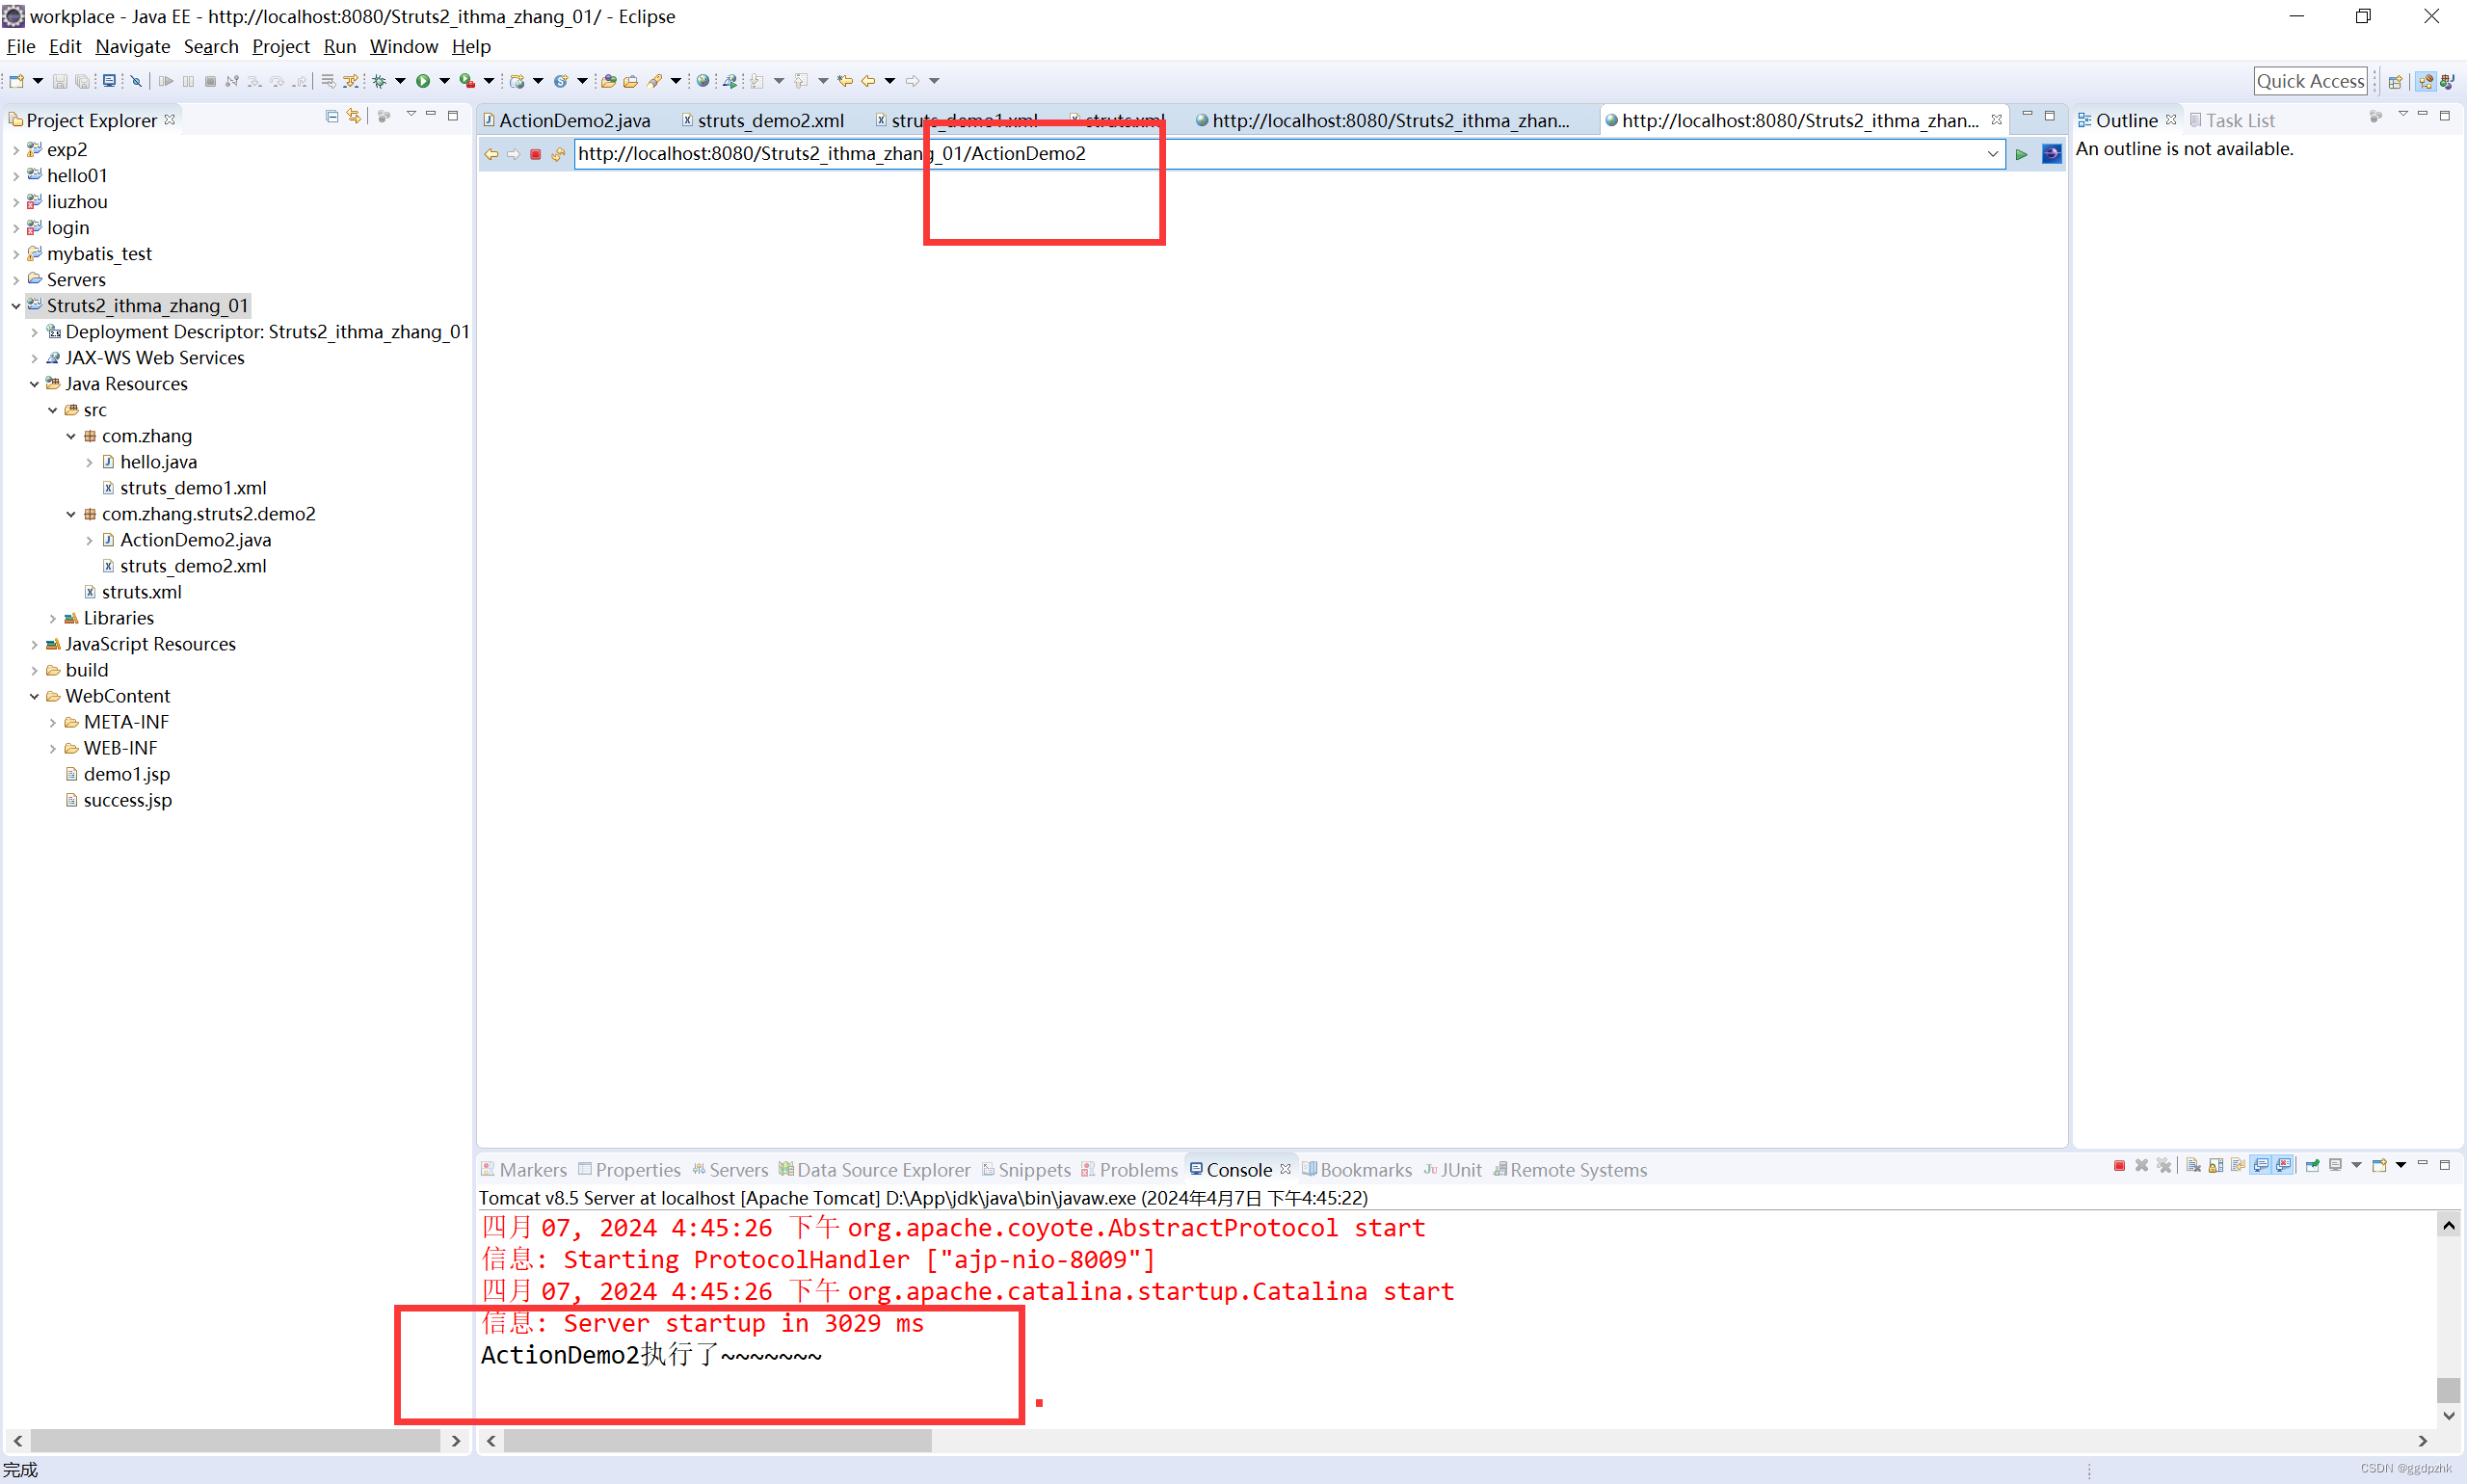2467x1484 pixels.
Task: Toggle Word Wrap in Console
Action: click(x=2238, y=1166)
